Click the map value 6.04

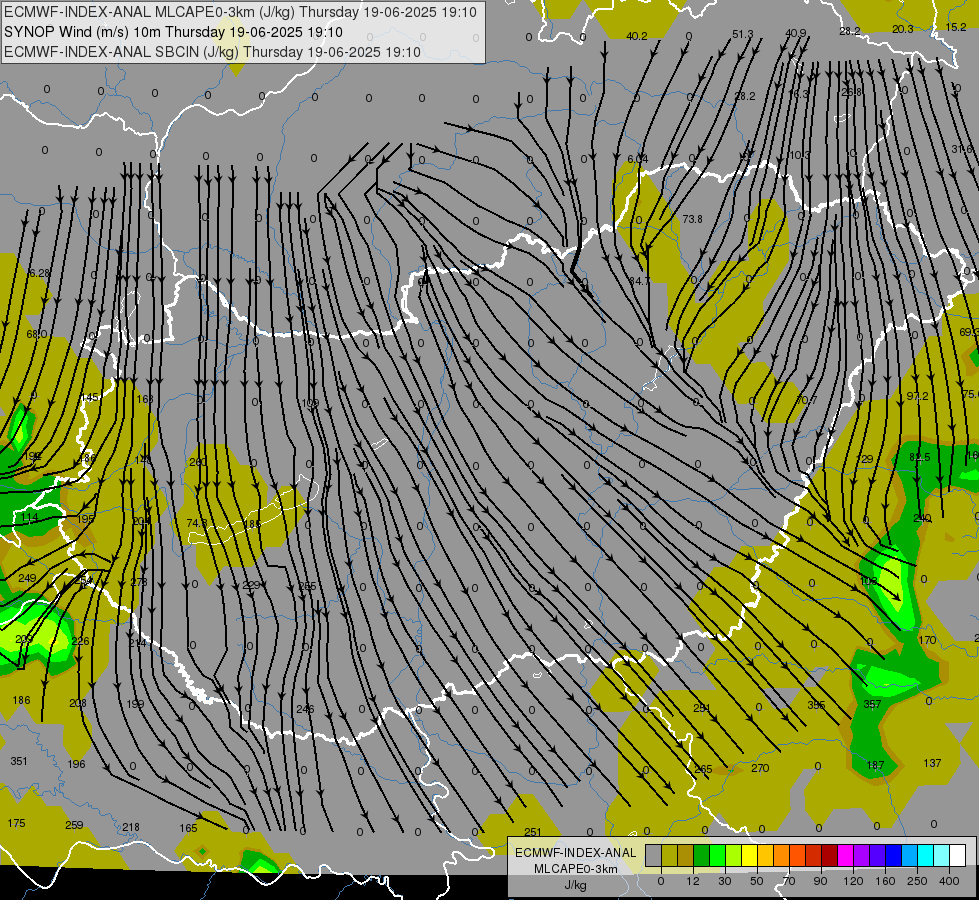(637, 159)
